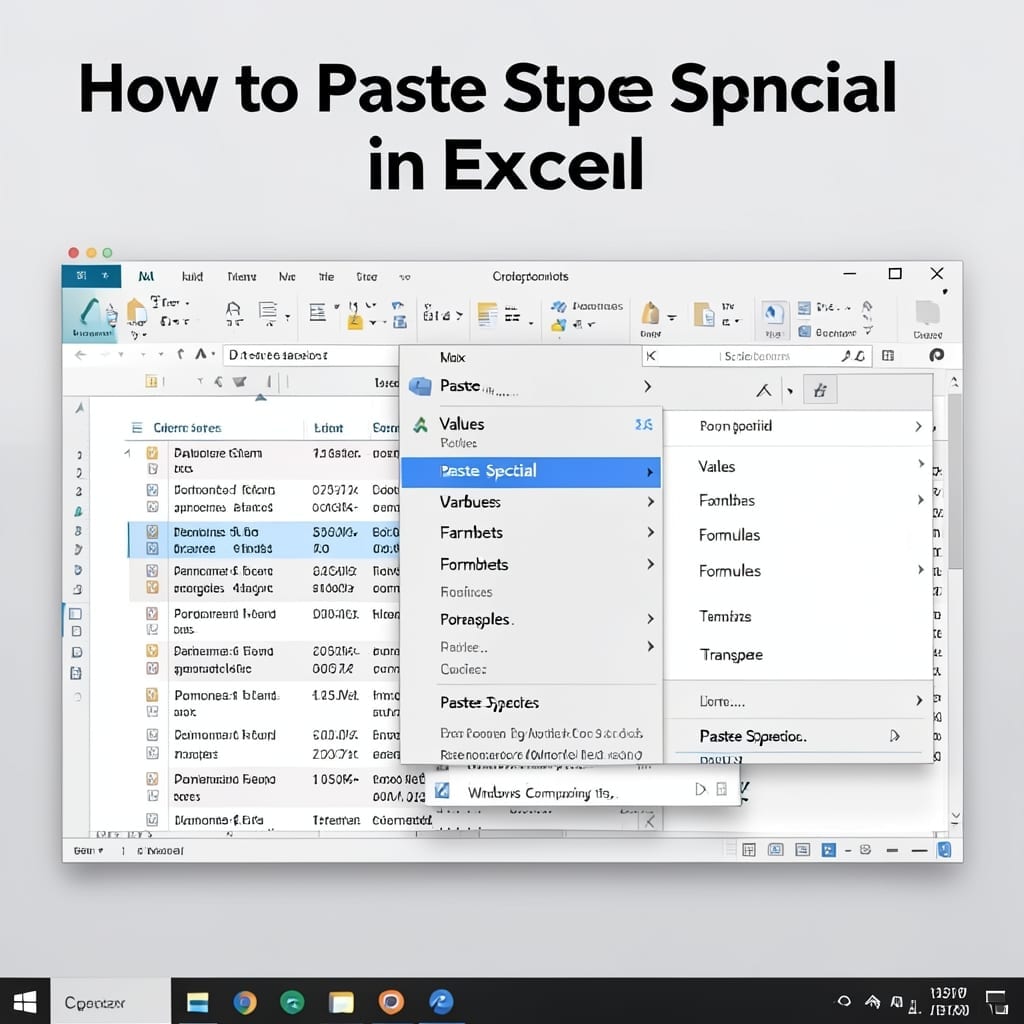Viewport: 1024px width, 1024px height.
Task: Click the circular icon right of the formula bar
Action: pos(936,355)
